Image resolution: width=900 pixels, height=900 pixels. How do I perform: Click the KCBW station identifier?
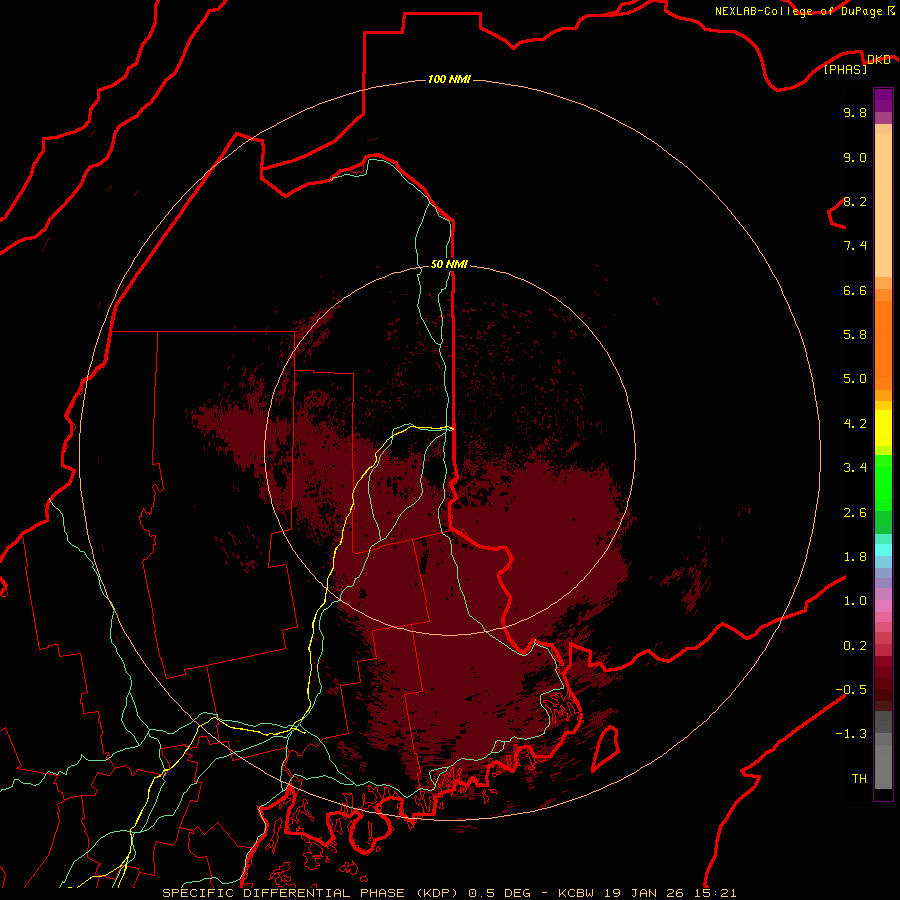(576, 893)
